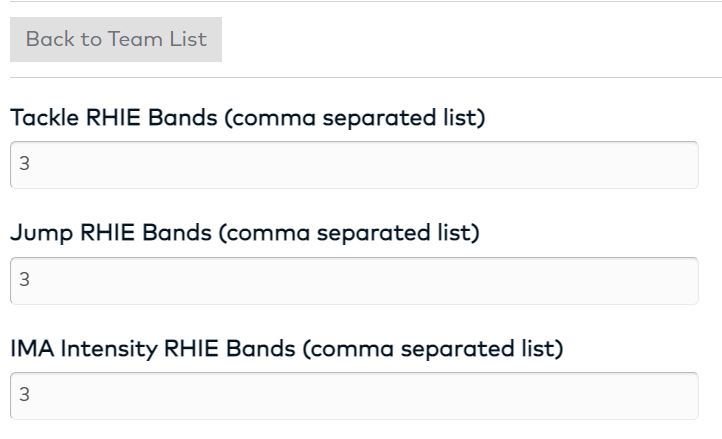
Task: Click the word "Jump" in the second label
Action: coord(34,234)
